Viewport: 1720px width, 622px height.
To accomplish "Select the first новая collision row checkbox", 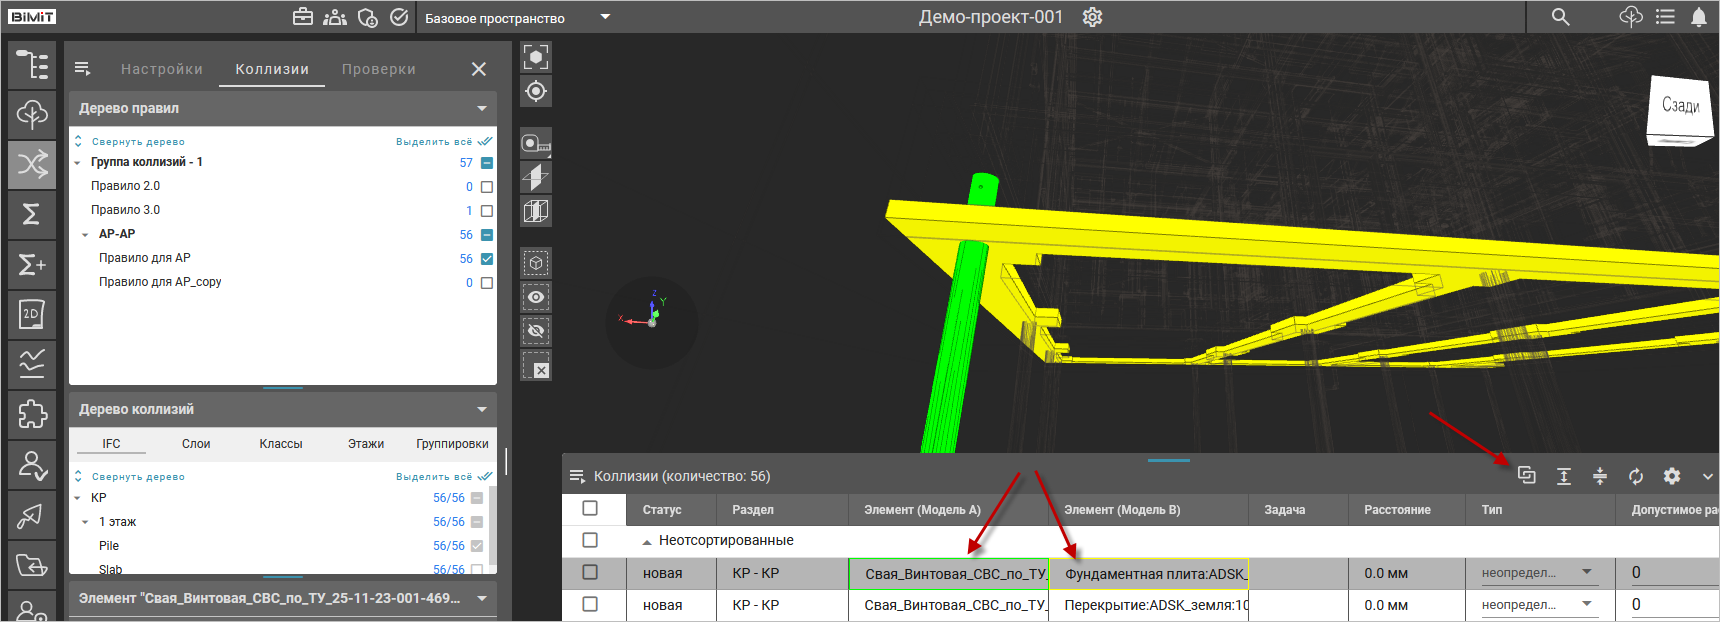I will click(590, 572).
